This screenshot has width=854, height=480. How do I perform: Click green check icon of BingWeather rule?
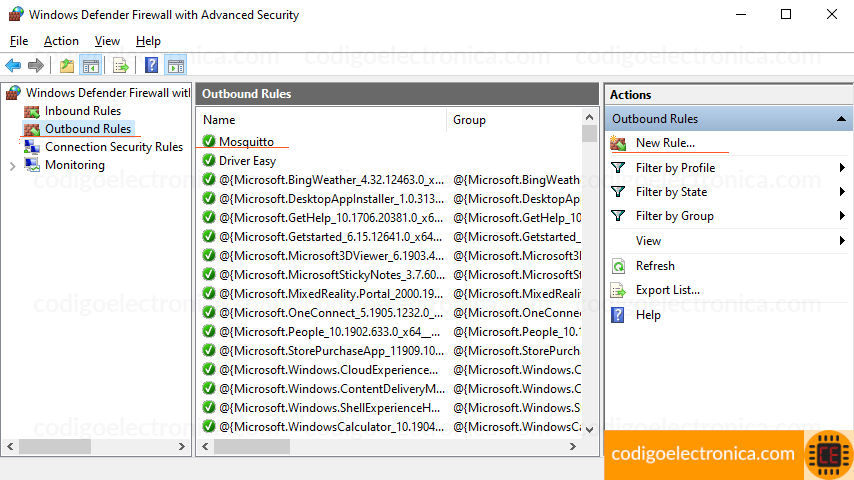(209, 179)
